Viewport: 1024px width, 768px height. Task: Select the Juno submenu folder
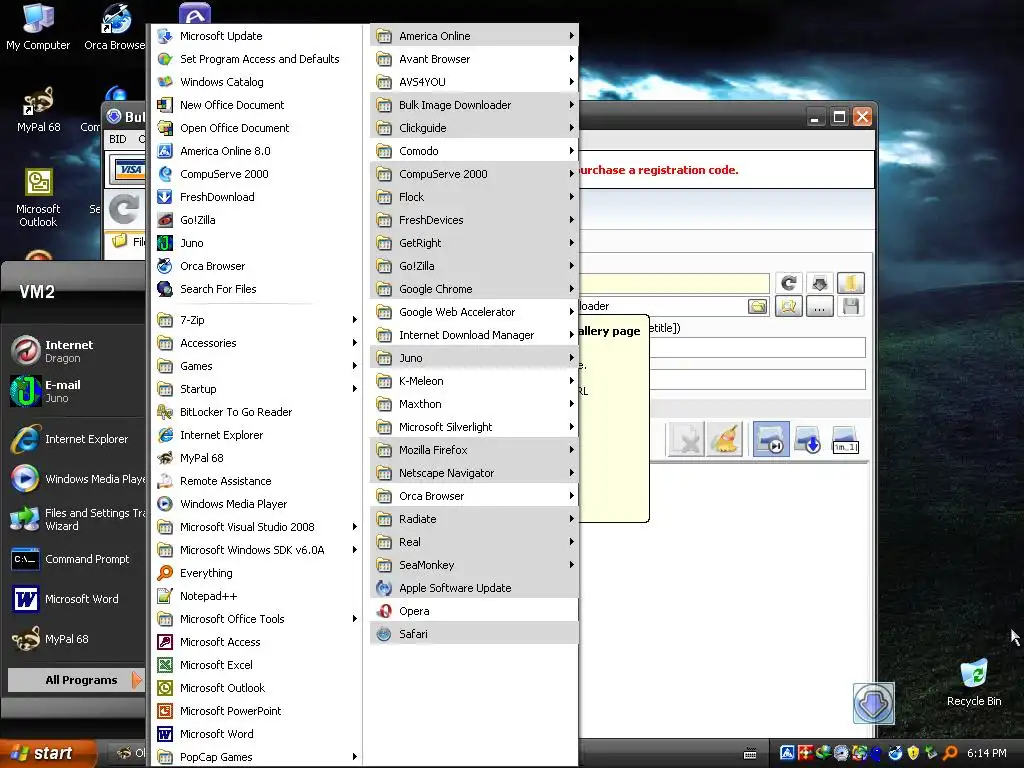[x=474, y=358]
